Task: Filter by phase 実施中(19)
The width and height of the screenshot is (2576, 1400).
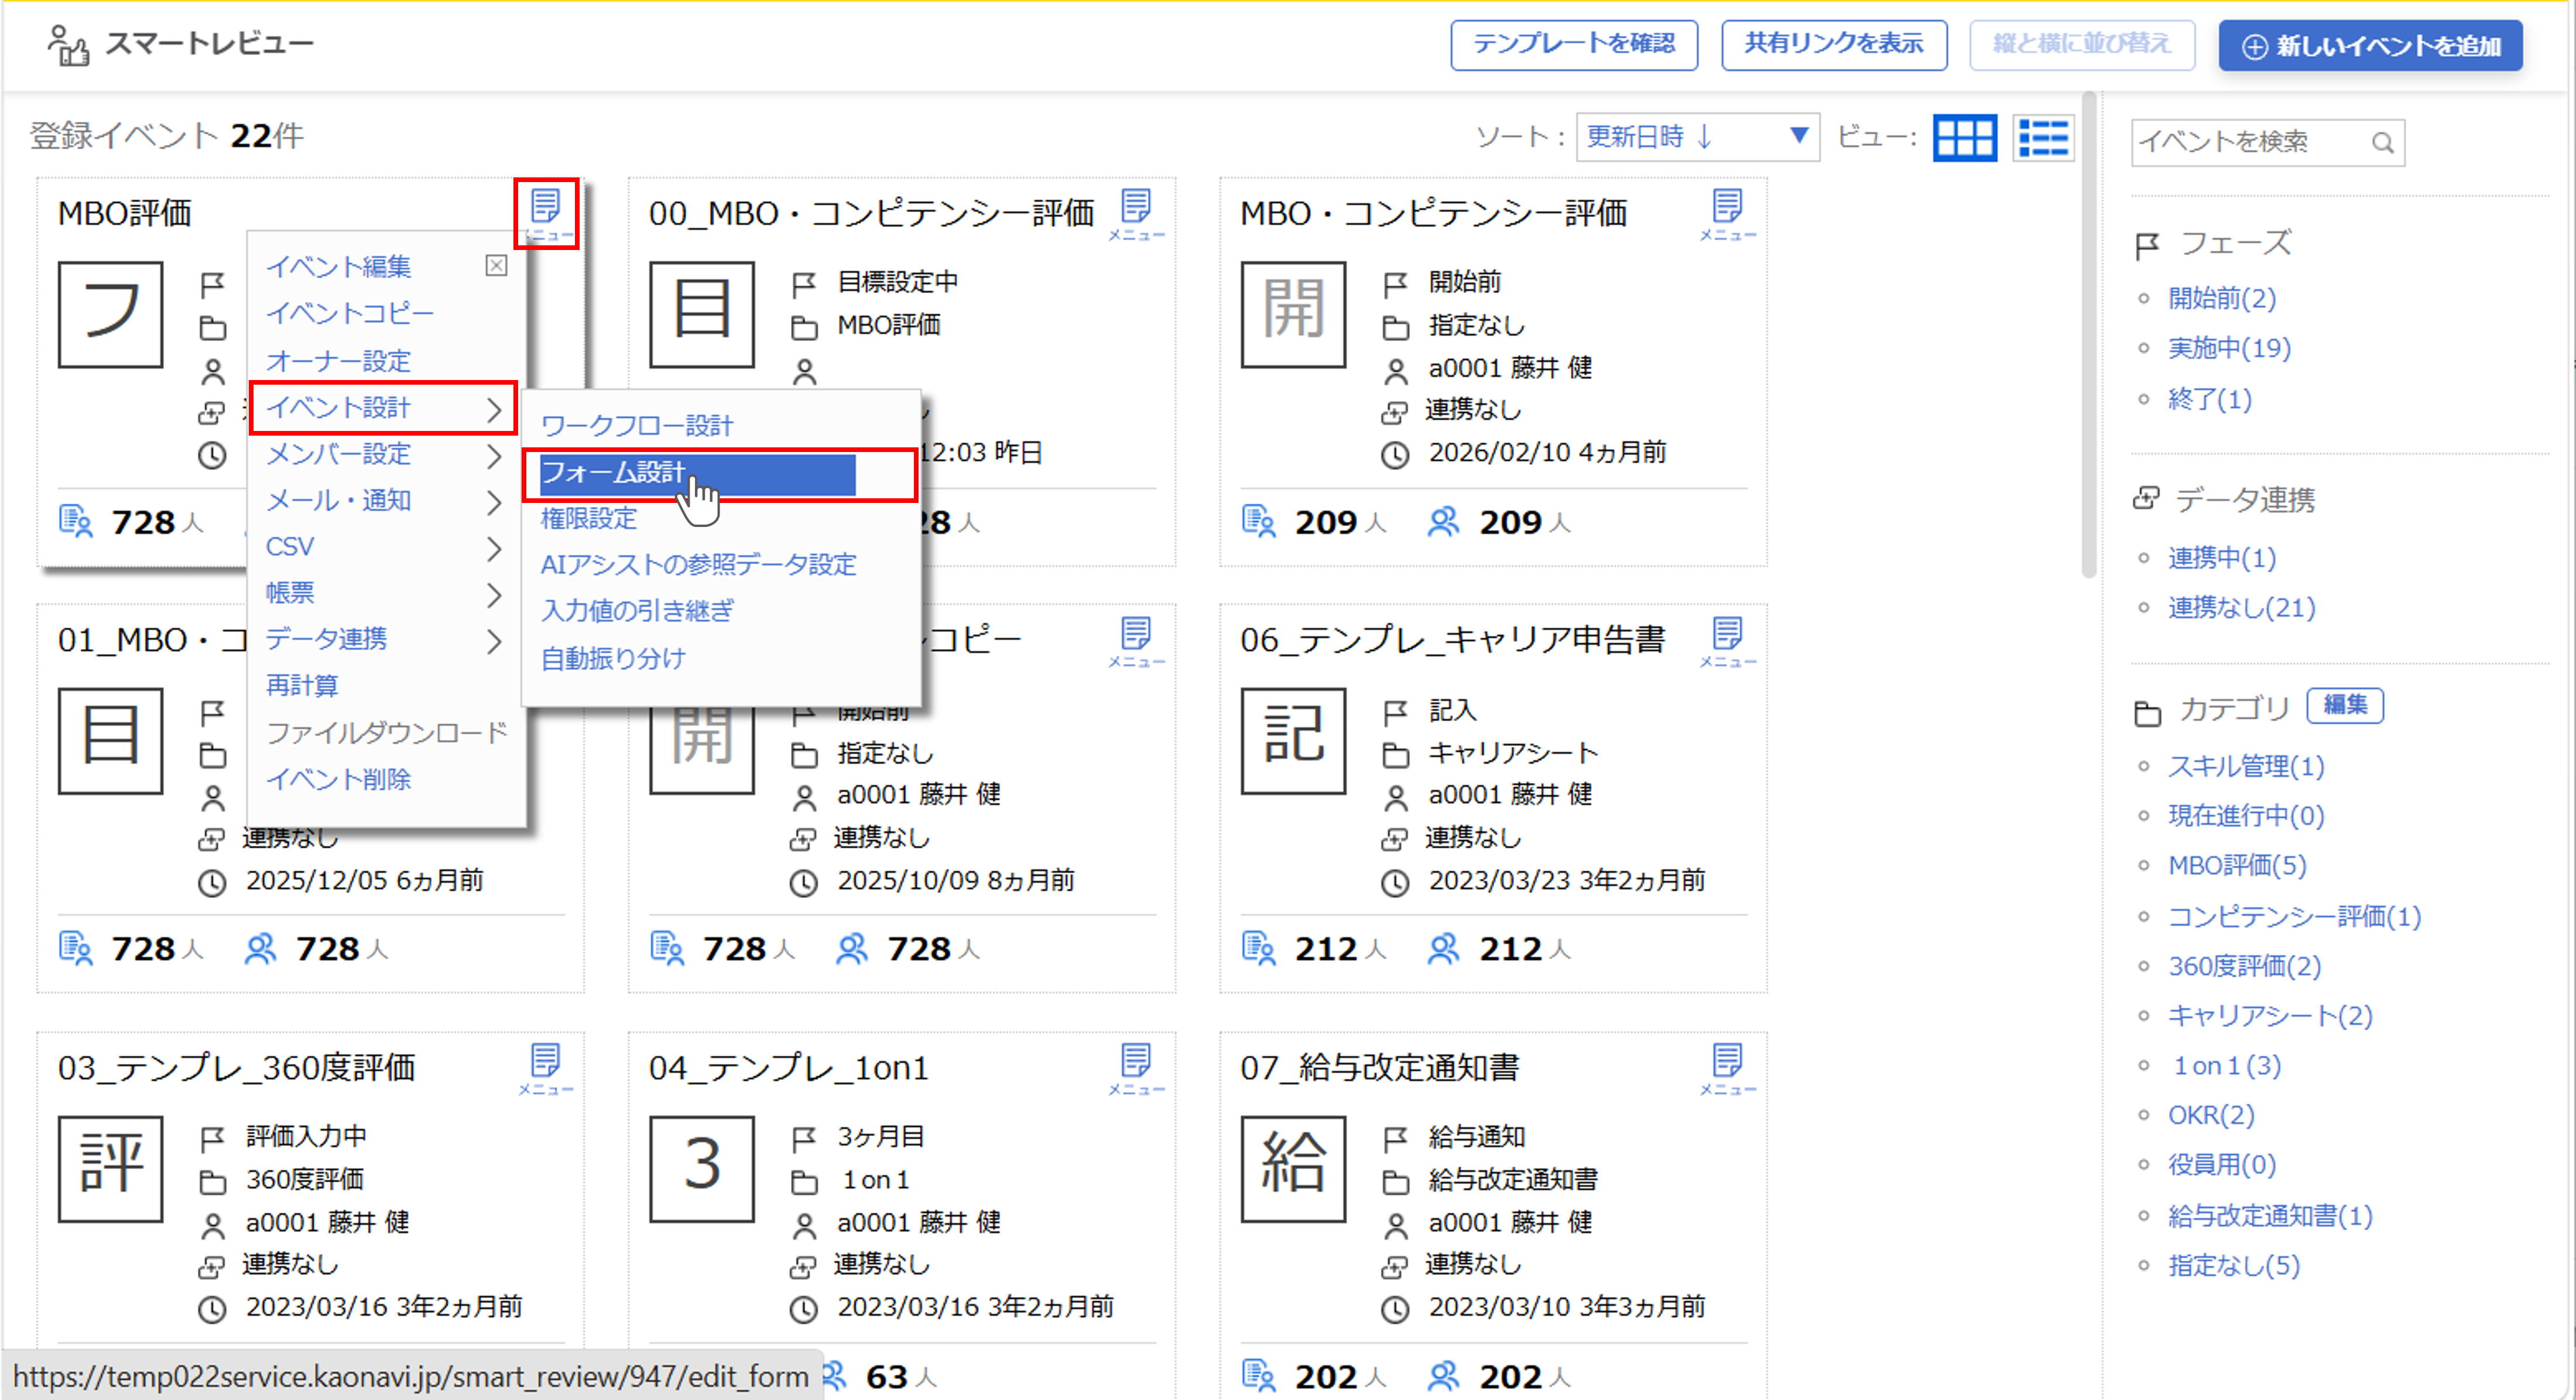Action: 2229,349
